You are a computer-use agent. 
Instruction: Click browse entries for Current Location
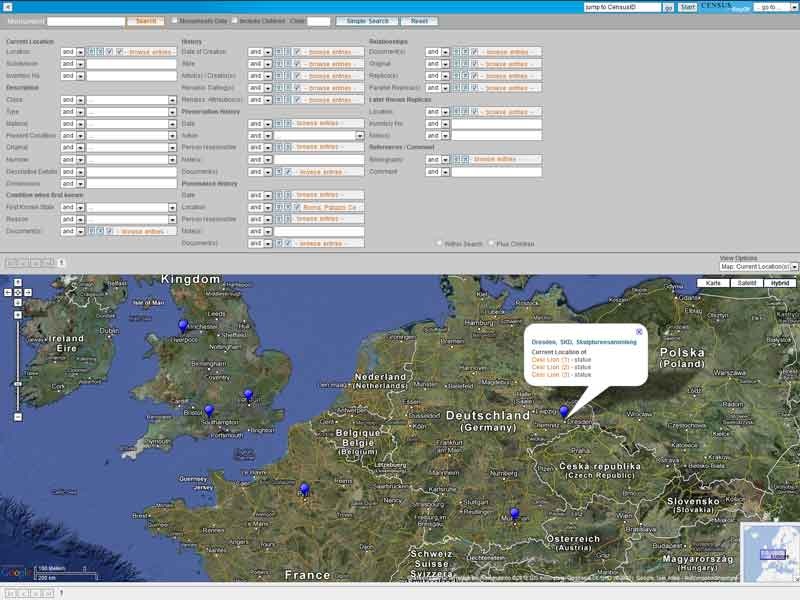point(150,52)
